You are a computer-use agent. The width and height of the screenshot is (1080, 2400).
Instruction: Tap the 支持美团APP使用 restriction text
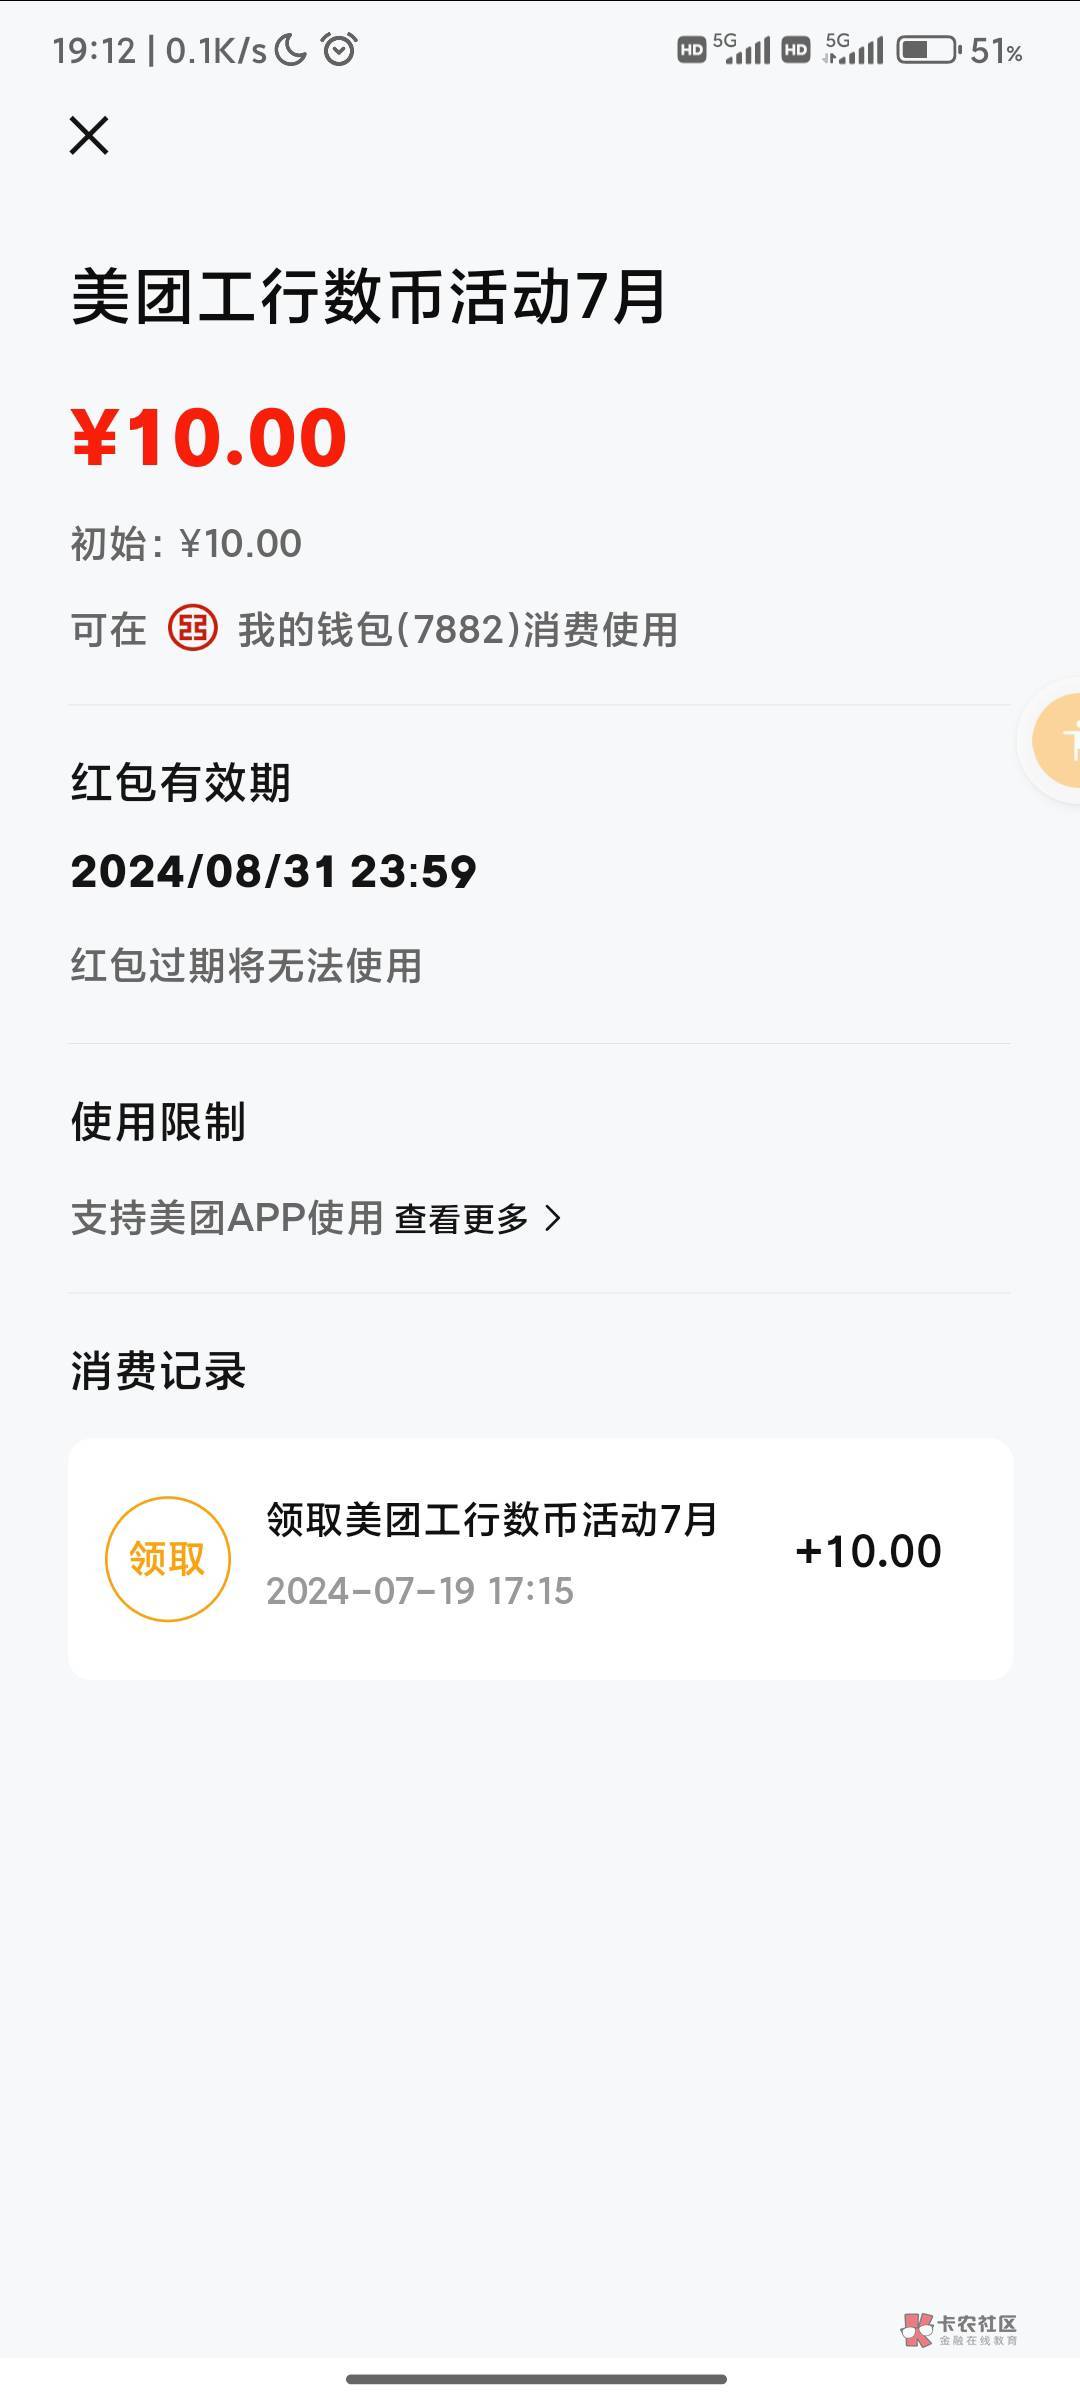tap(227, 1218)
